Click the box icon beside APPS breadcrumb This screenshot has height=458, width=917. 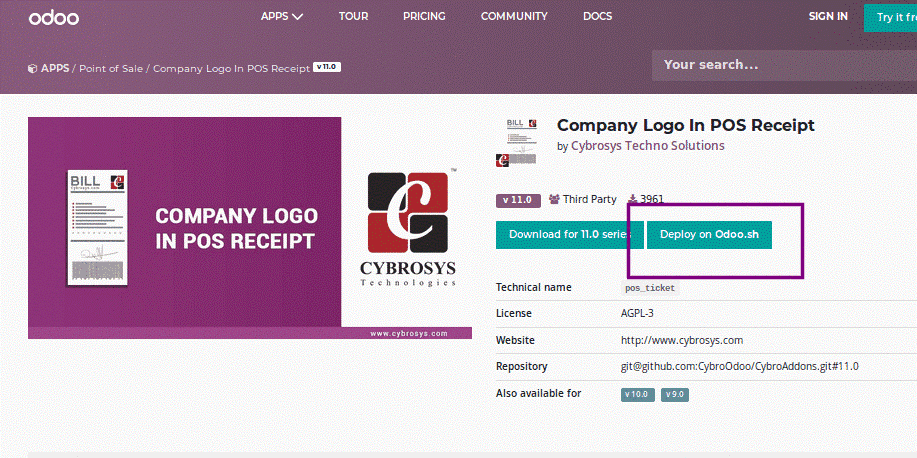pyautogui.click(x=33, y=68)
